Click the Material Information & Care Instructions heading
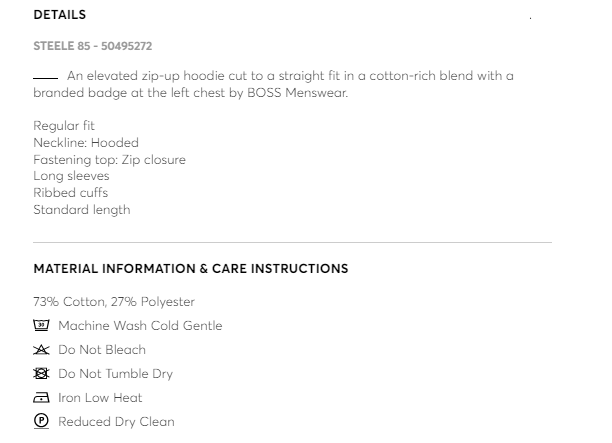 (191, 269)
